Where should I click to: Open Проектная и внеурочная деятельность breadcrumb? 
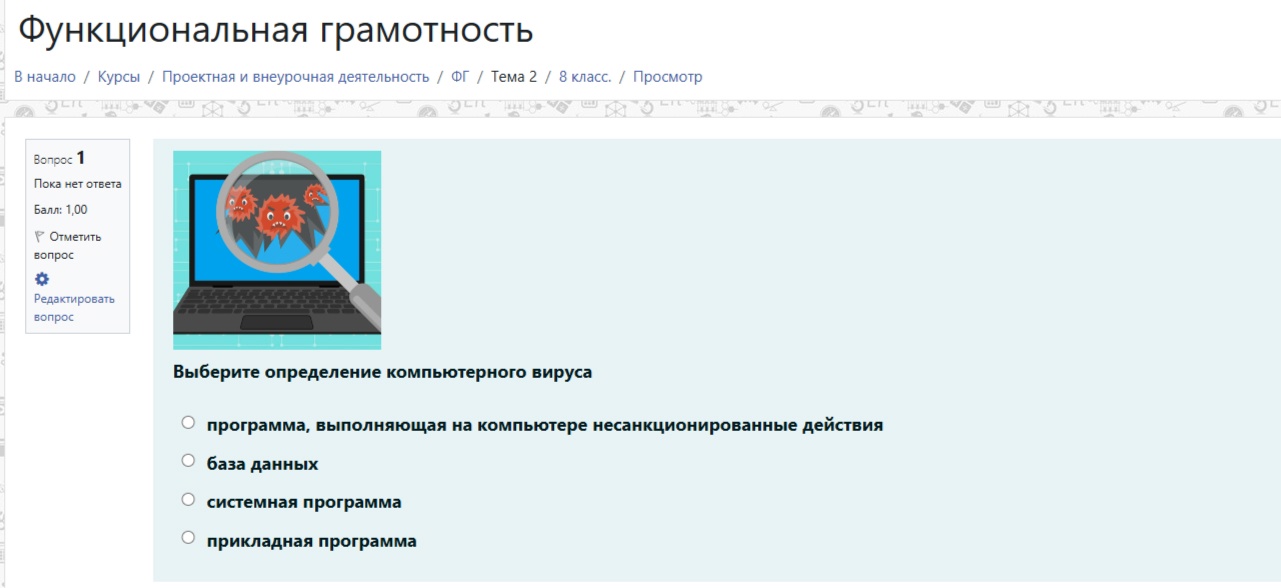(296, 77)
